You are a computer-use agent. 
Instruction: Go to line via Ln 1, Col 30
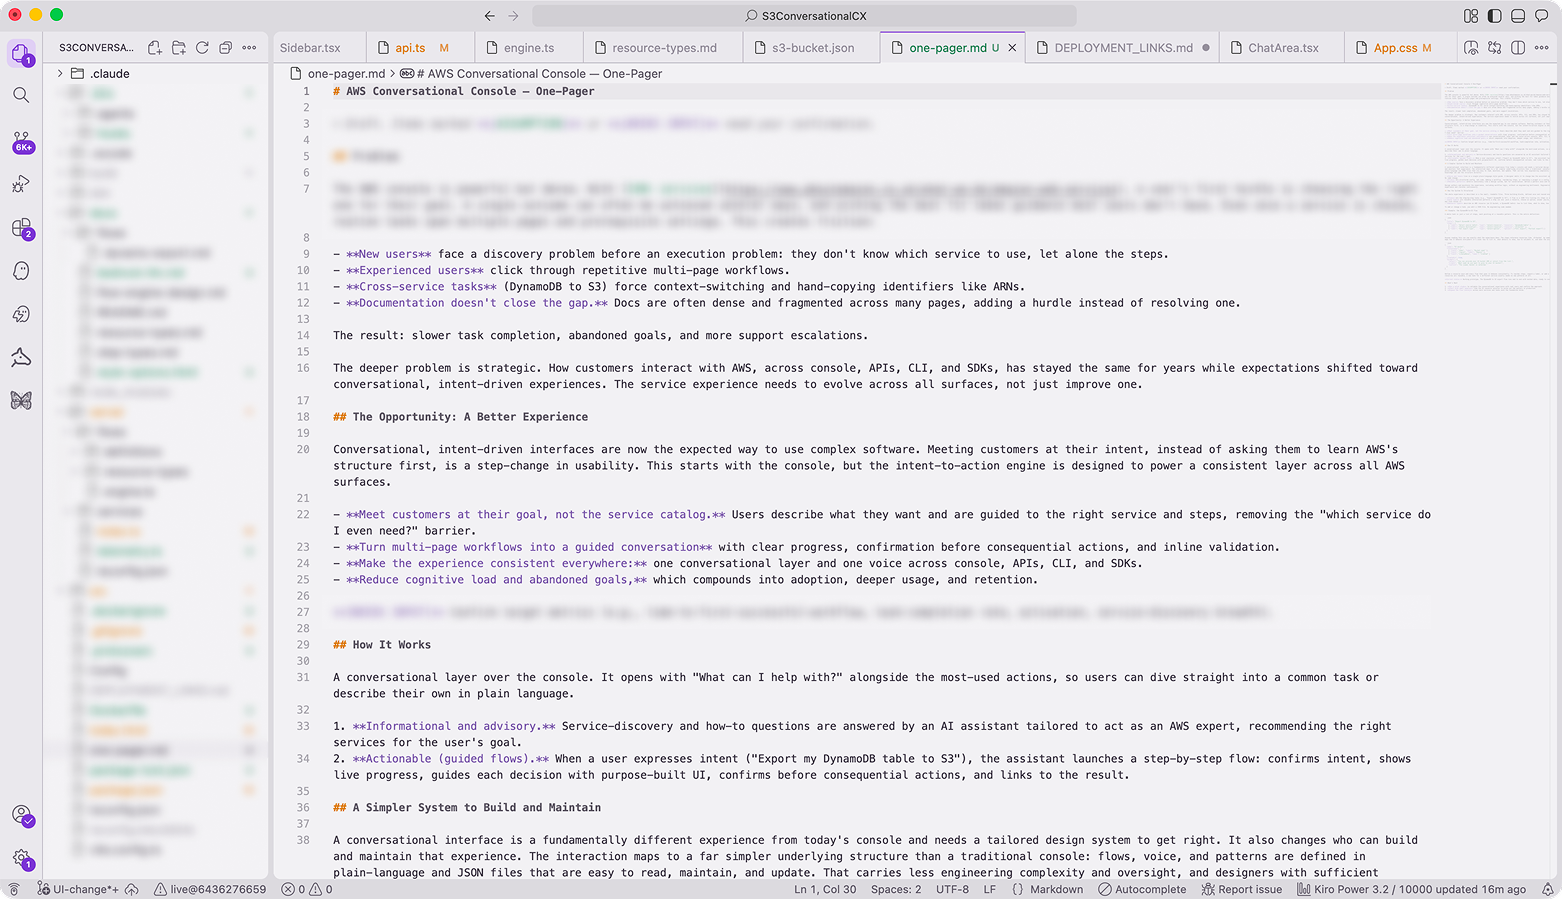[825, 889]
